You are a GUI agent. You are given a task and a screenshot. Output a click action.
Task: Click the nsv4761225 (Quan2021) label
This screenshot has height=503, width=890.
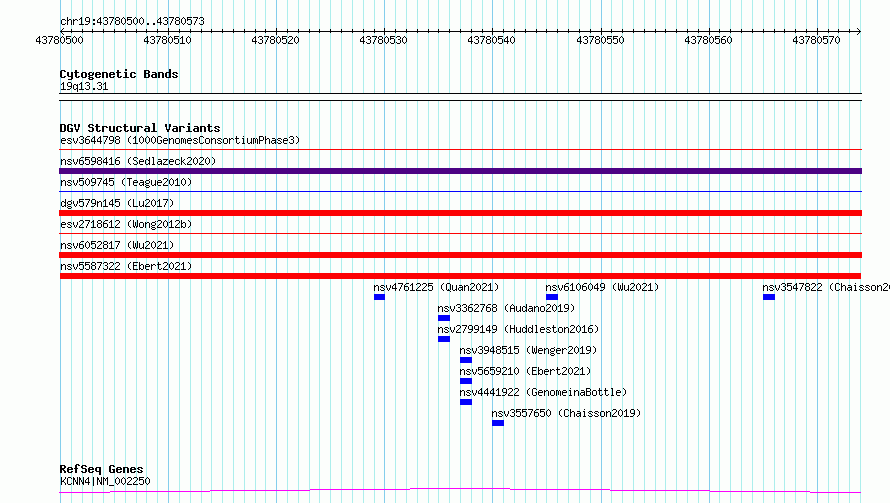(436, 287)
